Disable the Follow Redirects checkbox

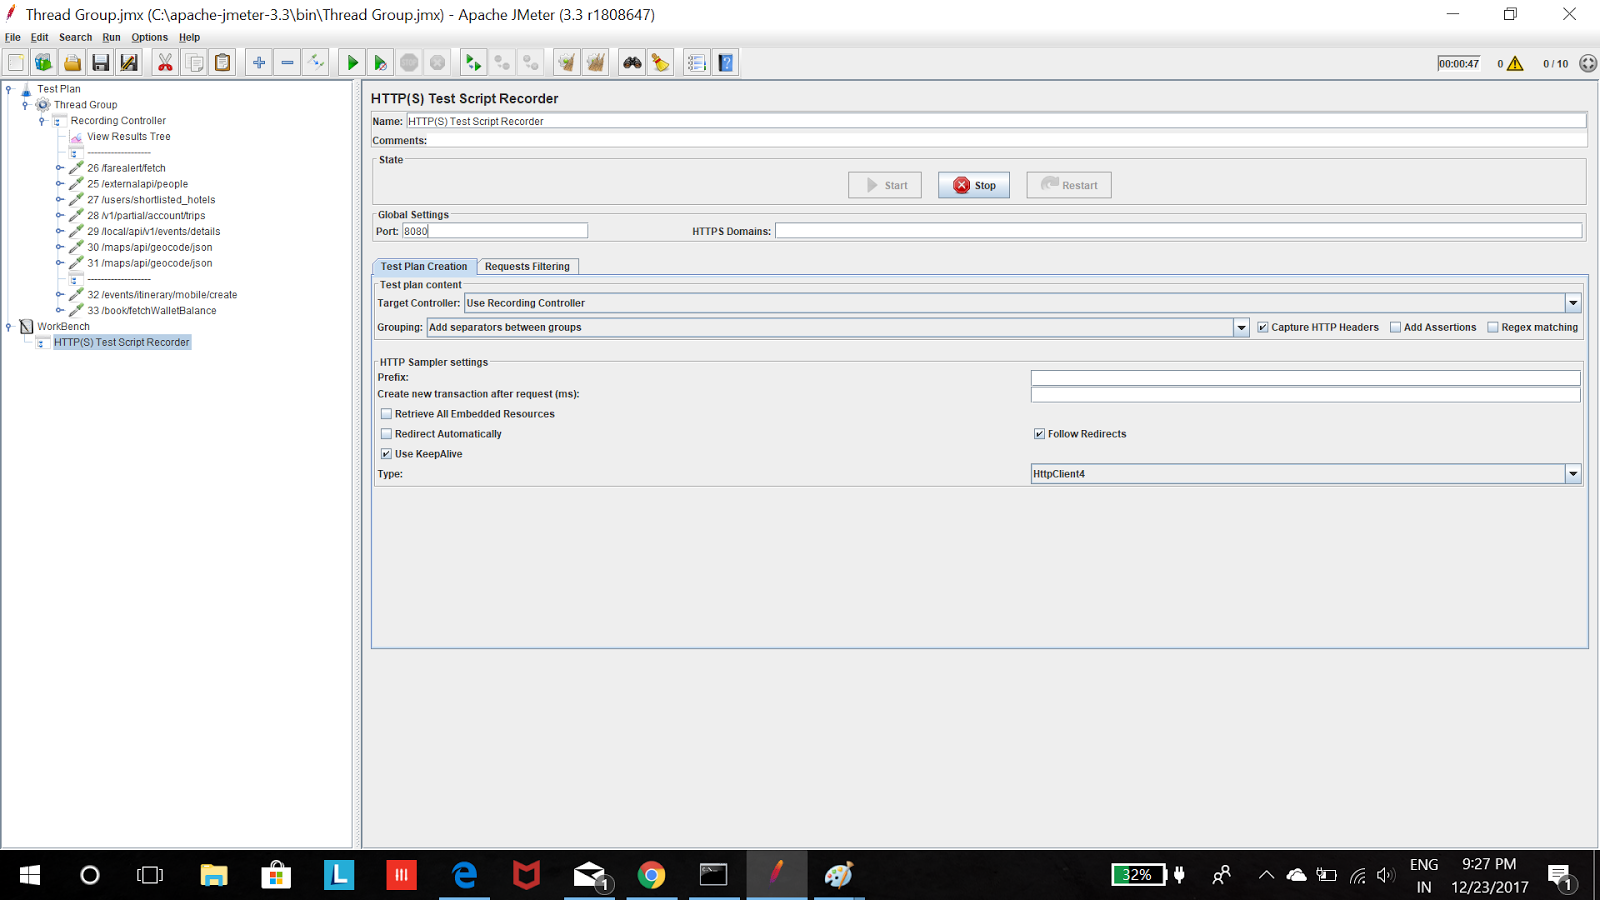click(1039, 433)
